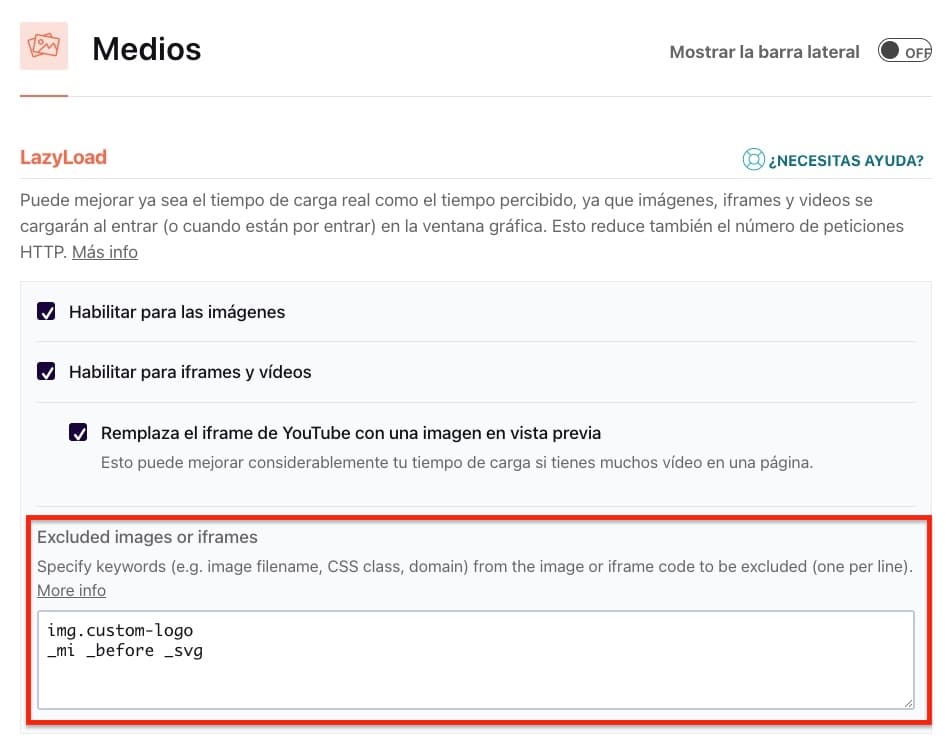Click inside the excluded images text area

475,660
